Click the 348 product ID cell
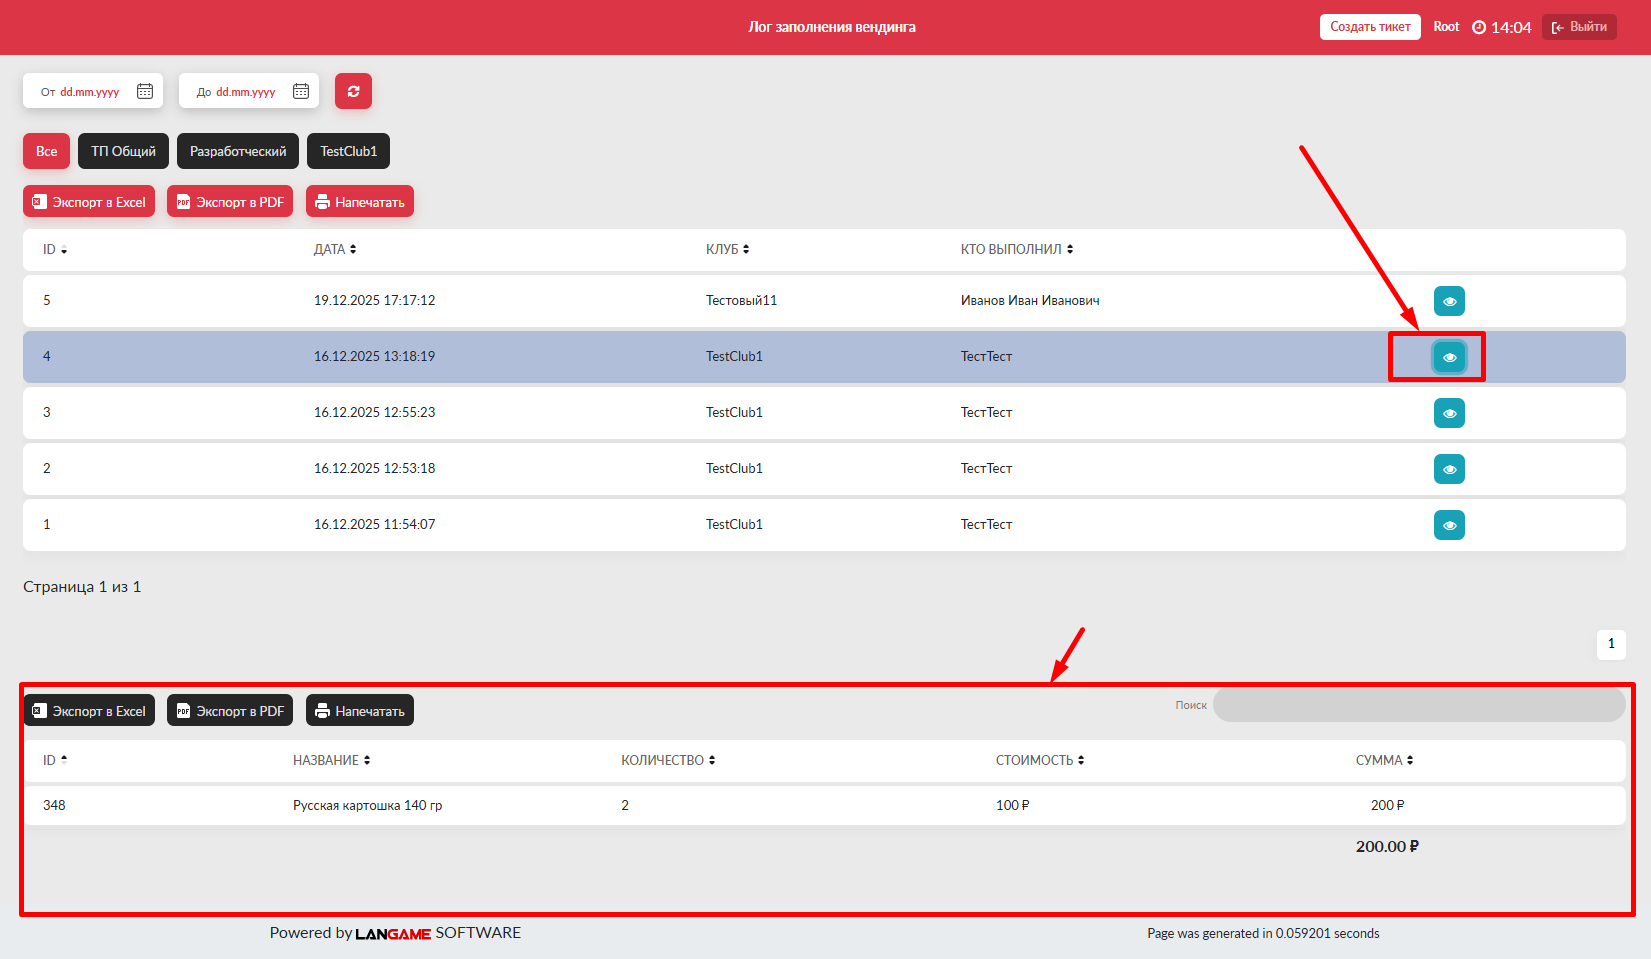1651x959 pixels. coord(54,805)
